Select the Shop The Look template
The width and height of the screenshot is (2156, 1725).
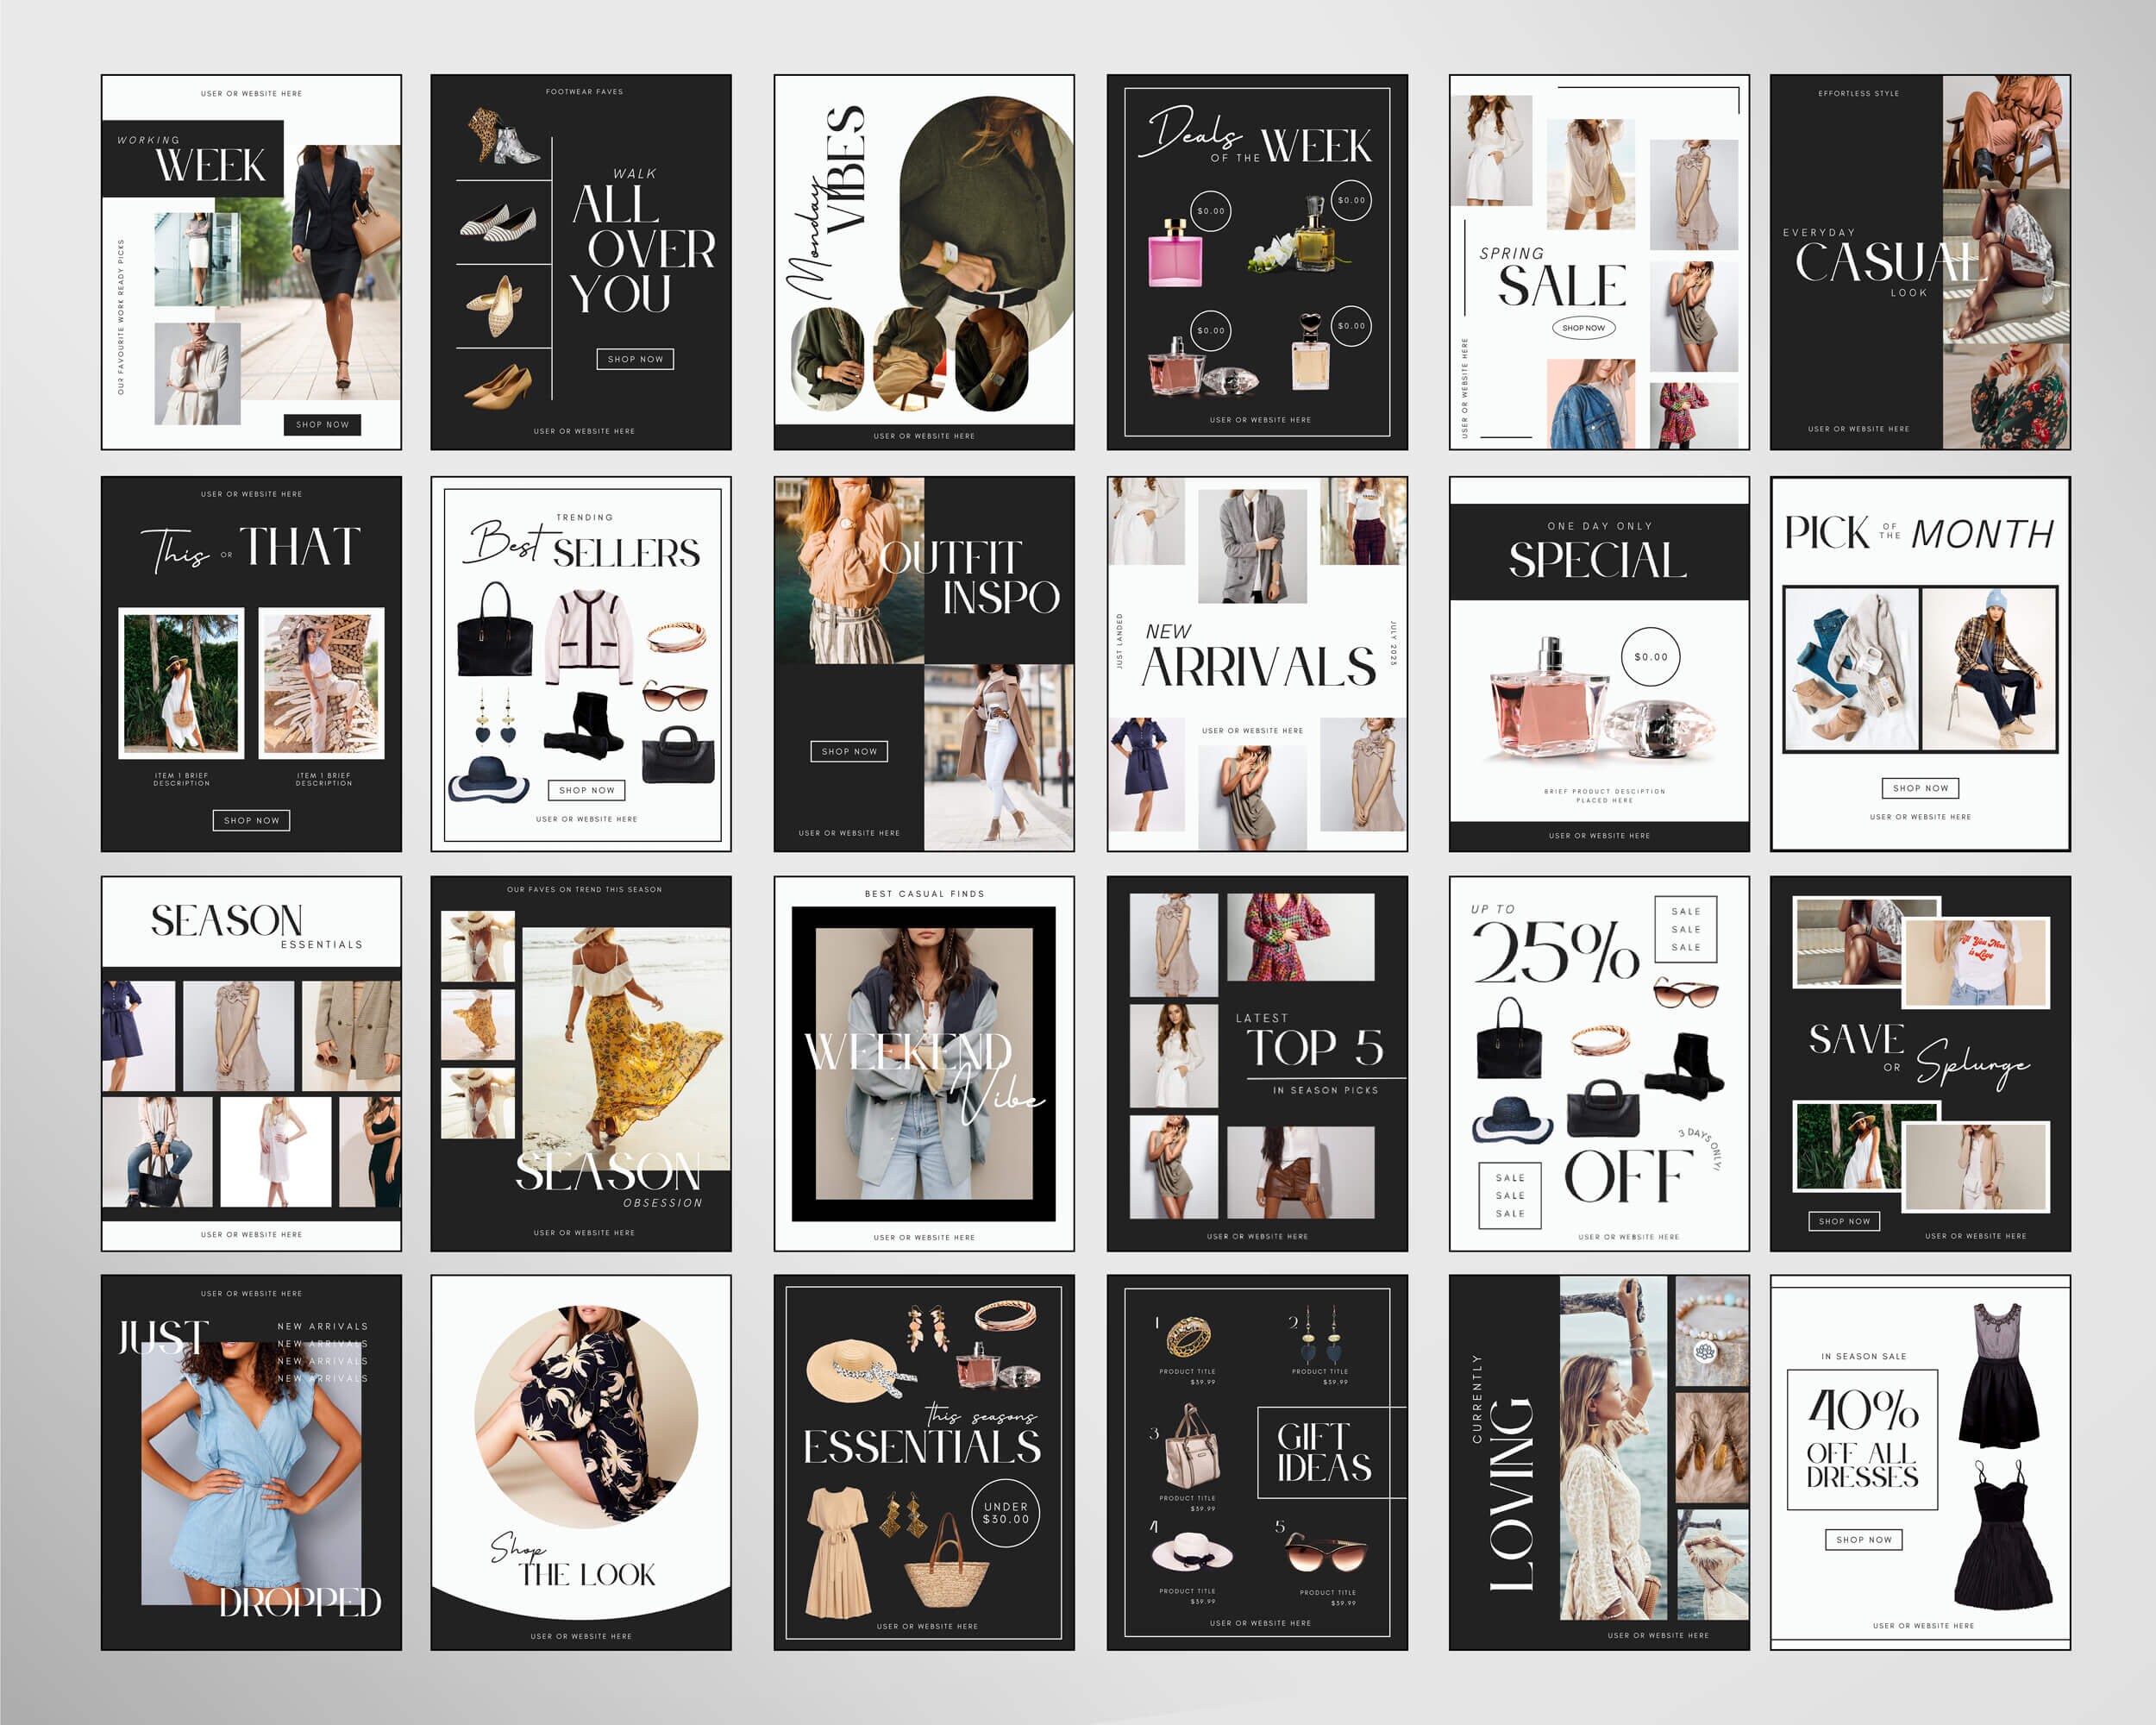tap(581, 1462)
